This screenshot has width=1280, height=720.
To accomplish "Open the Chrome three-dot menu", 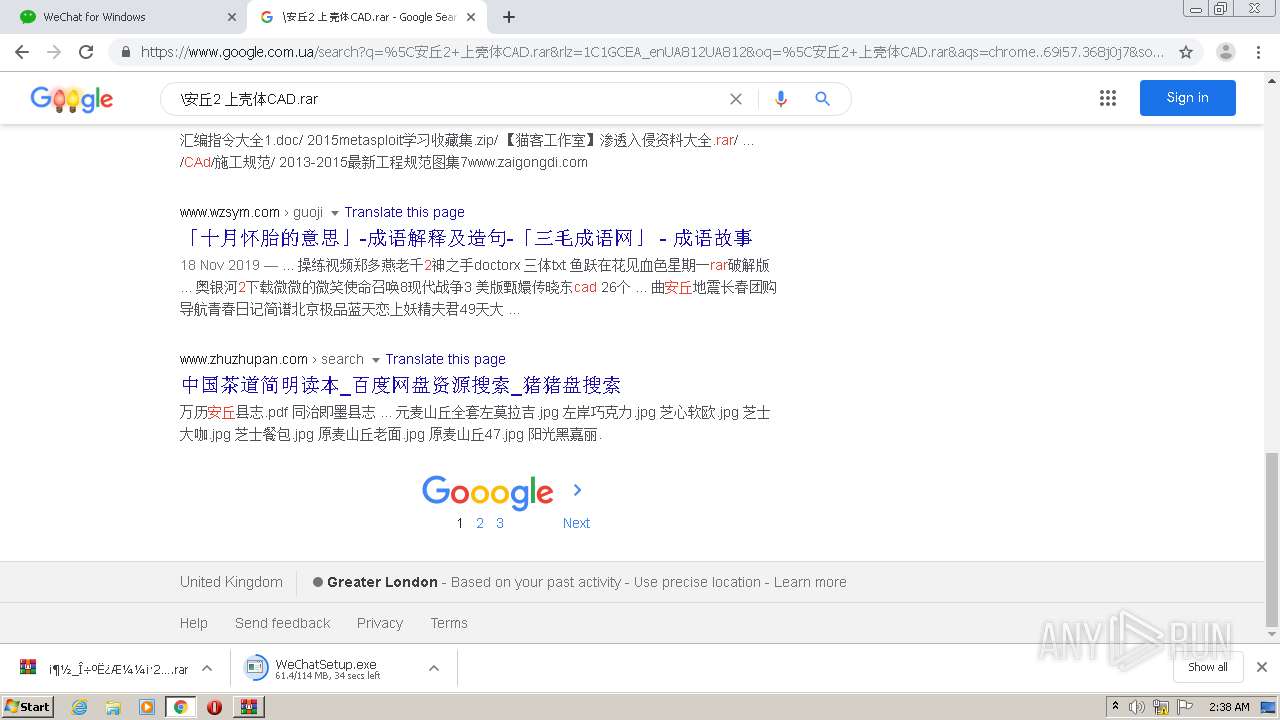I will [1258, 52].
